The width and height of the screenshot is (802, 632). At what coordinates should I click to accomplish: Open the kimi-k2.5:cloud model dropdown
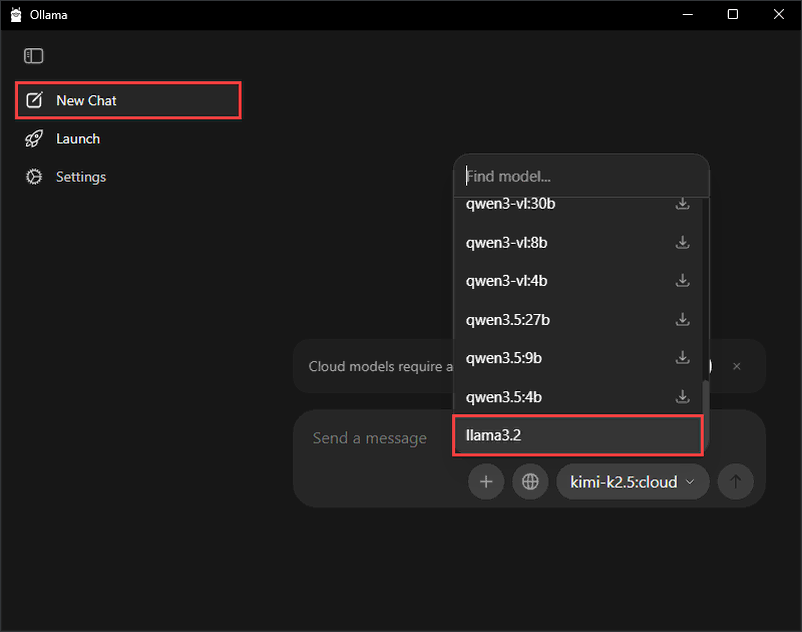(x=633, y=482)
